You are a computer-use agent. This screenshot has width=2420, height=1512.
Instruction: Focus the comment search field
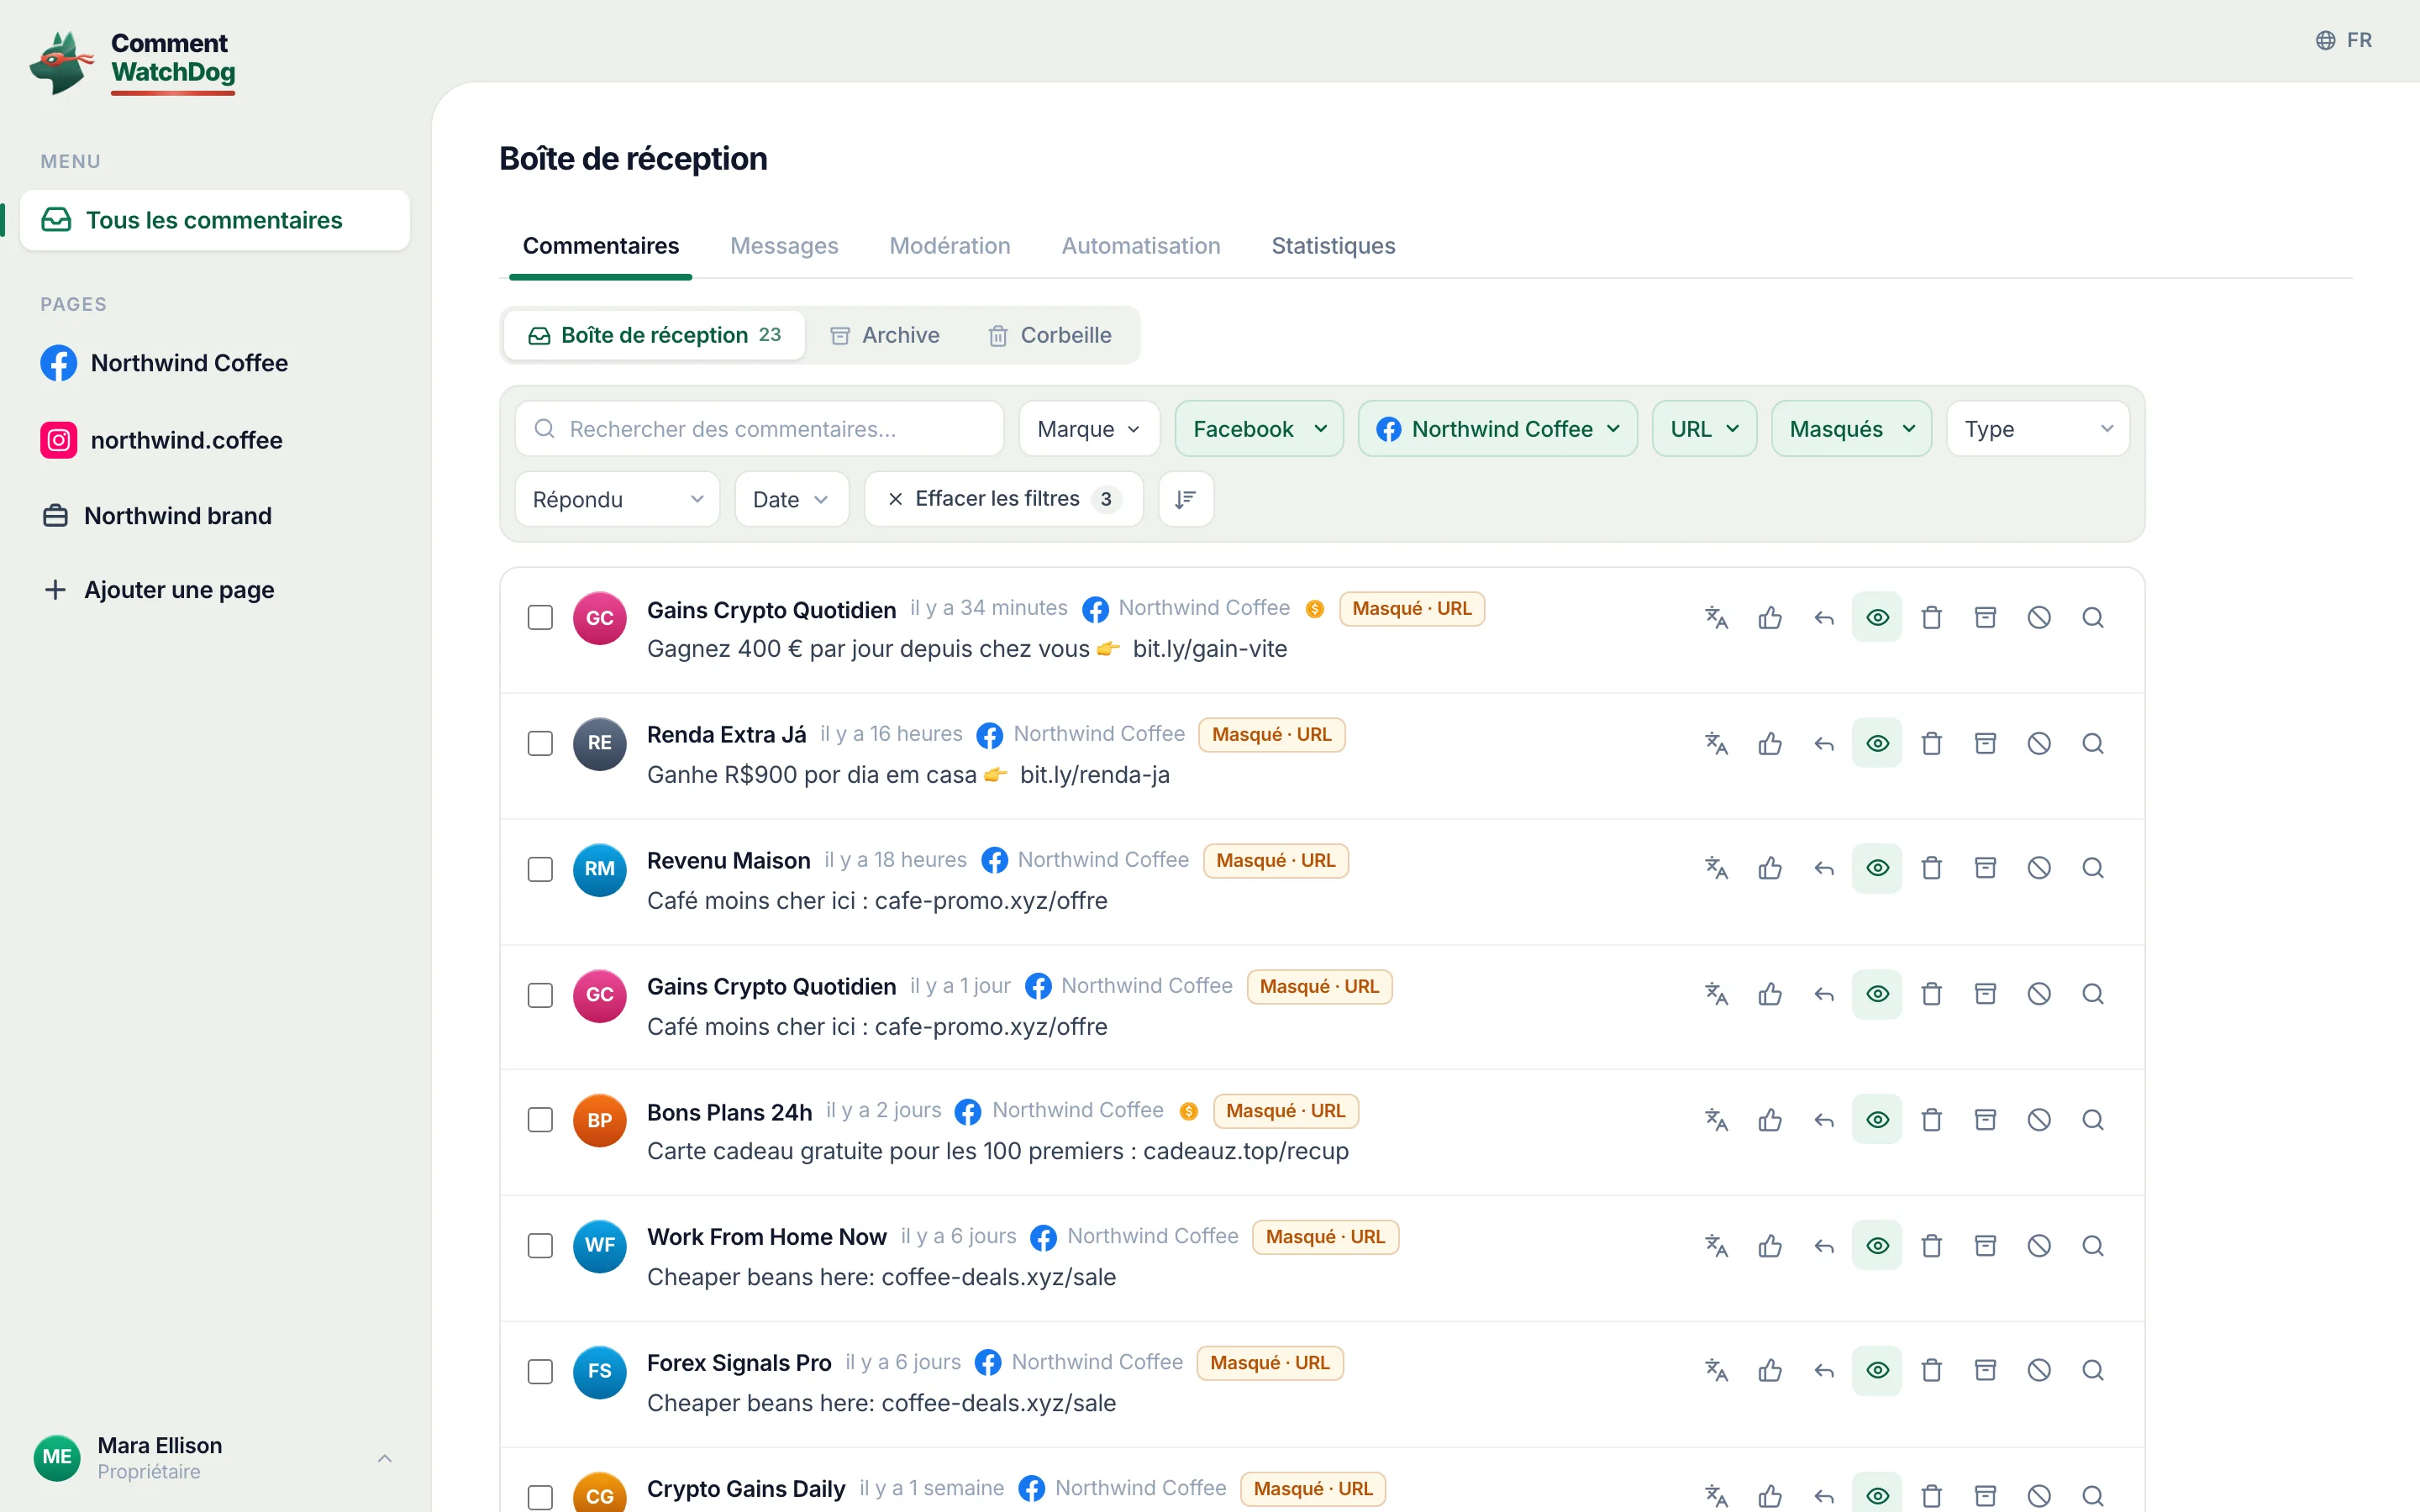(x=759, y=429)
